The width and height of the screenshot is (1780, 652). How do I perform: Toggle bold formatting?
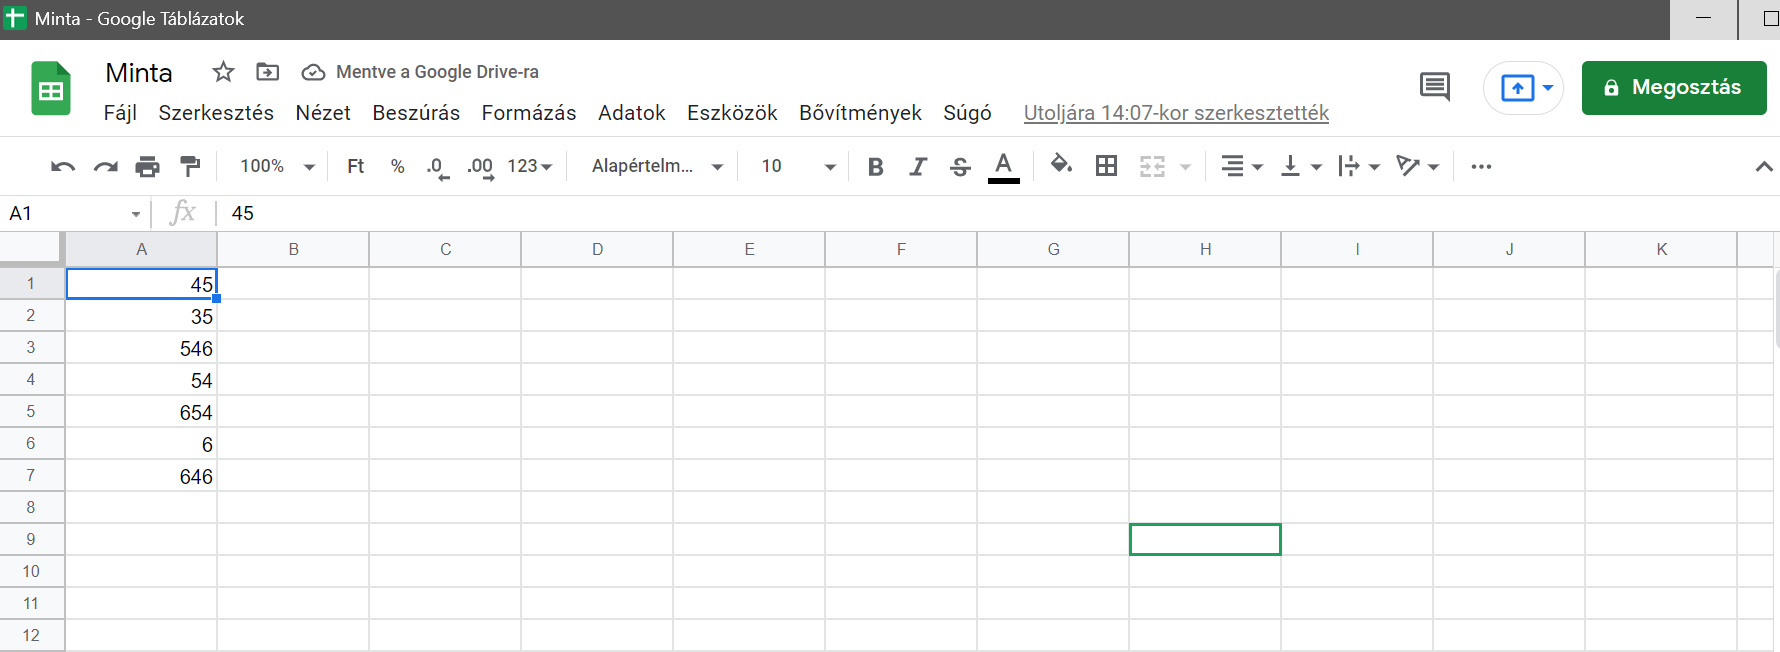(x=875, y=167)
